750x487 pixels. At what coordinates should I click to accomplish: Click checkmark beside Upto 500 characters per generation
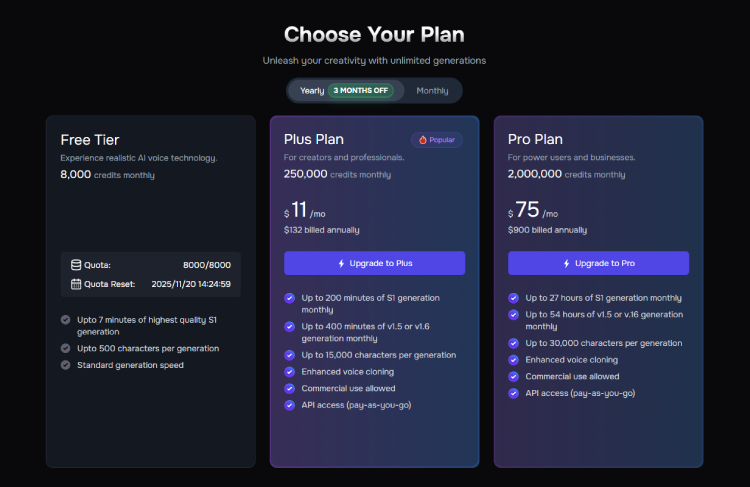pyautogui.click(x=65, y=348)
